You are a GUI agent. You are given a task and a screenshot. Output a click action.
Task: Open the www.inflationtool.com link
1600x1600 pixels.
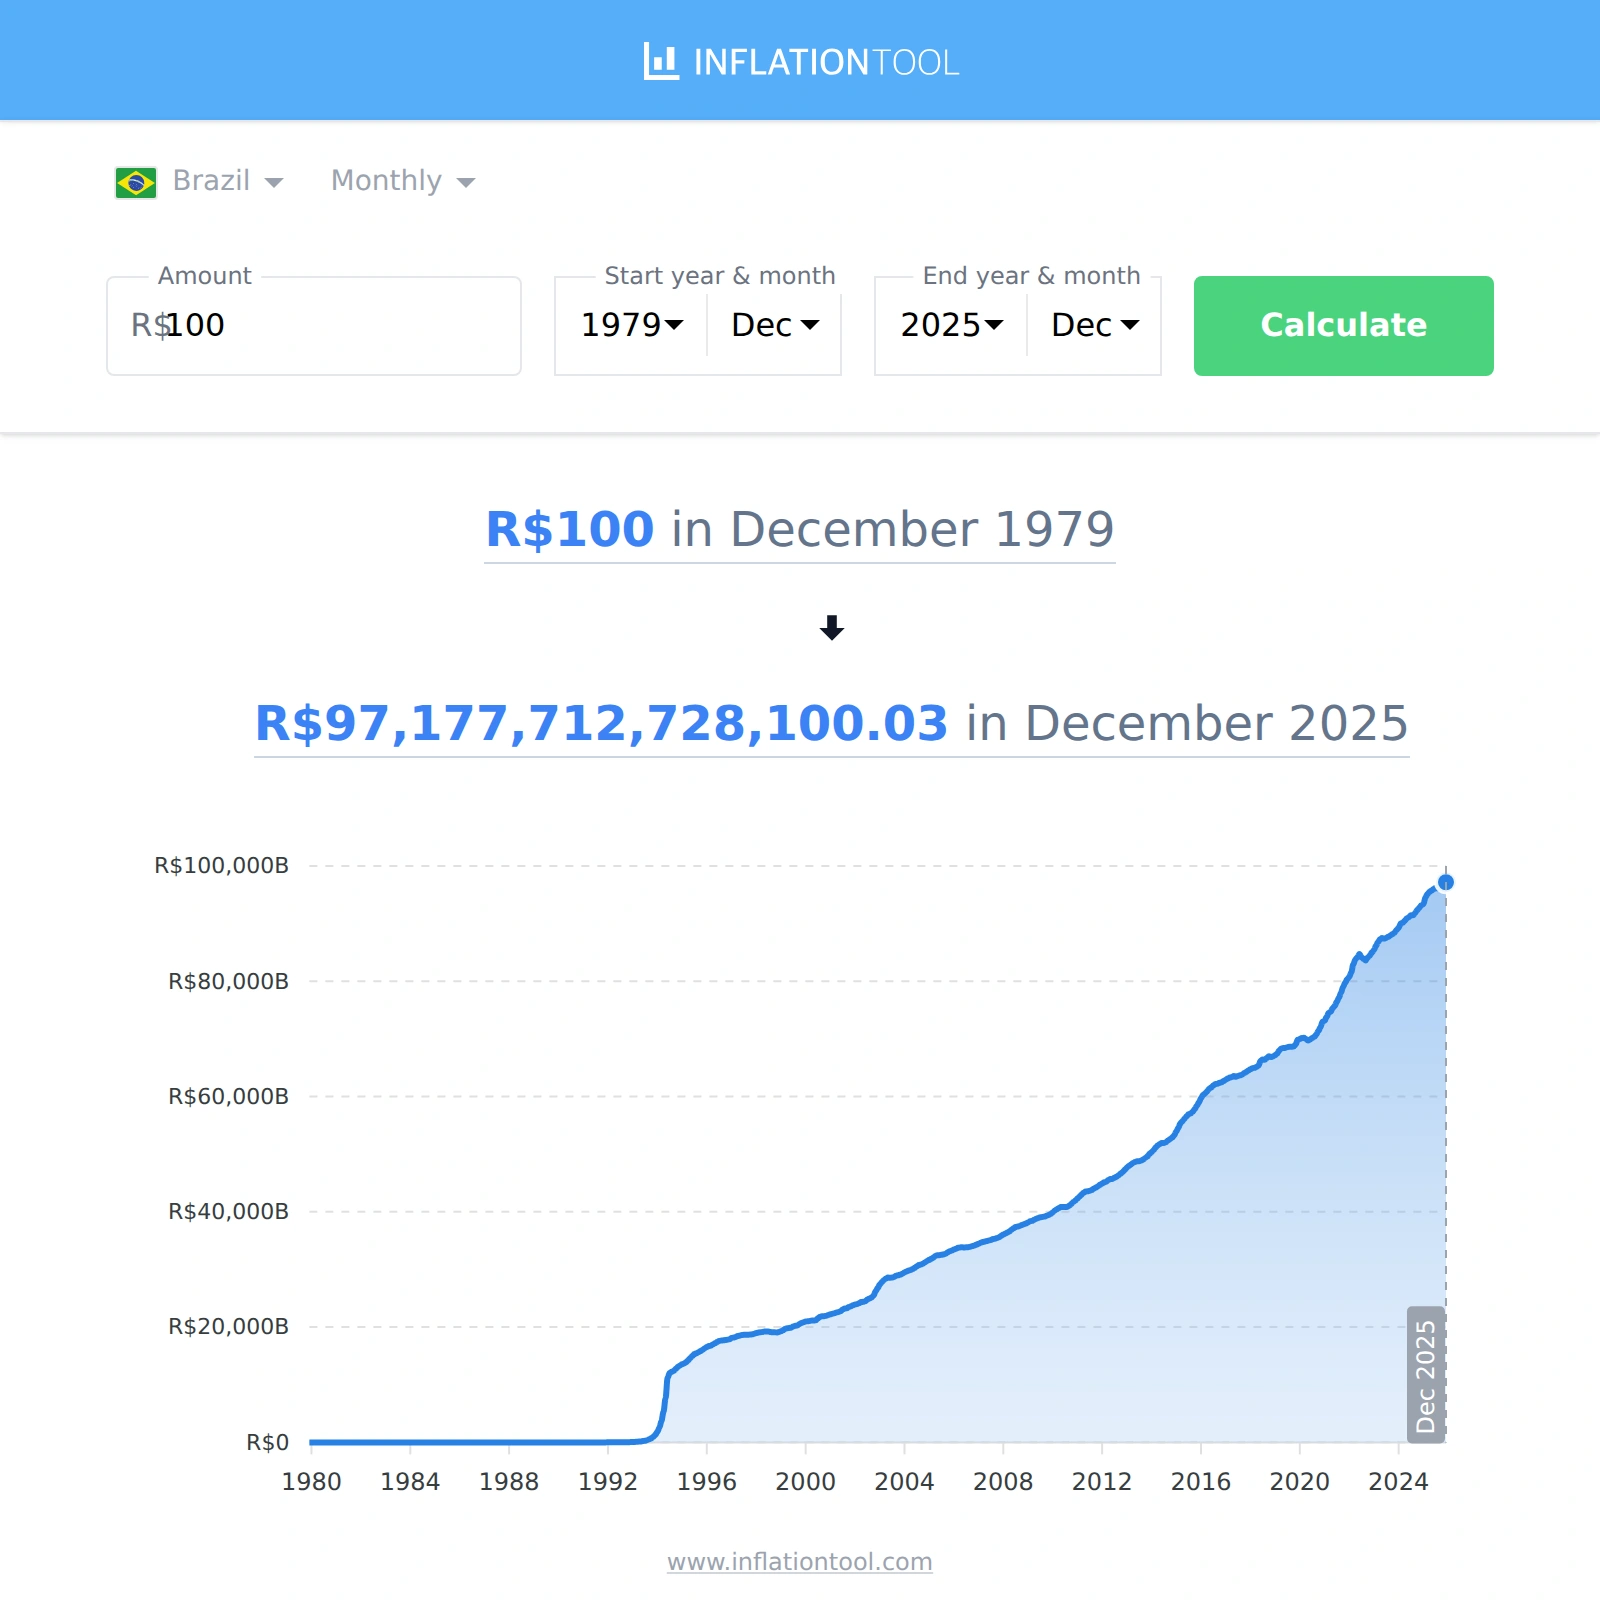[x=799, y=1561]
